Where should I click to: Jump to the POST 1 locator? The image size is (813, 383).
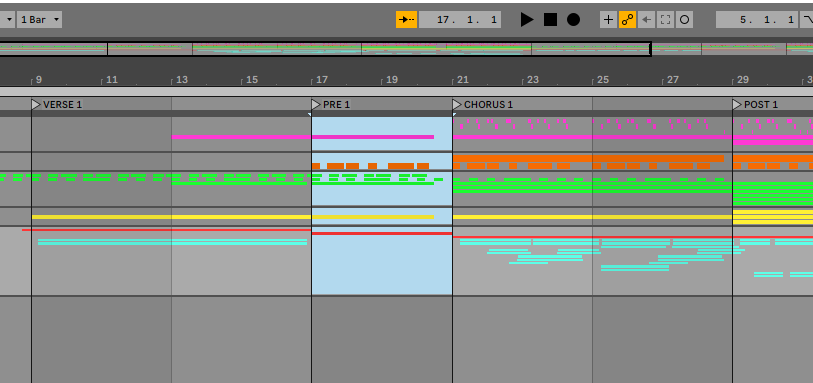761,105
